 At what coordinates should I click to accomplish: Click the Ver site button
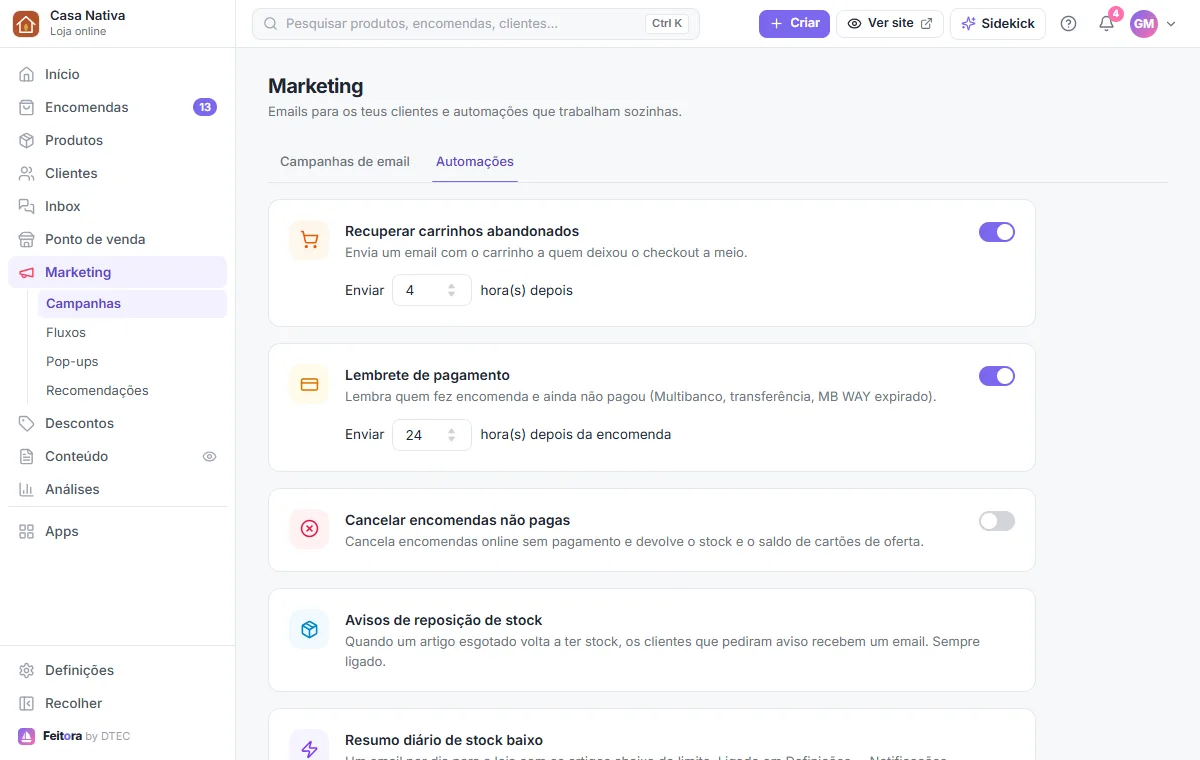point(890,23)
